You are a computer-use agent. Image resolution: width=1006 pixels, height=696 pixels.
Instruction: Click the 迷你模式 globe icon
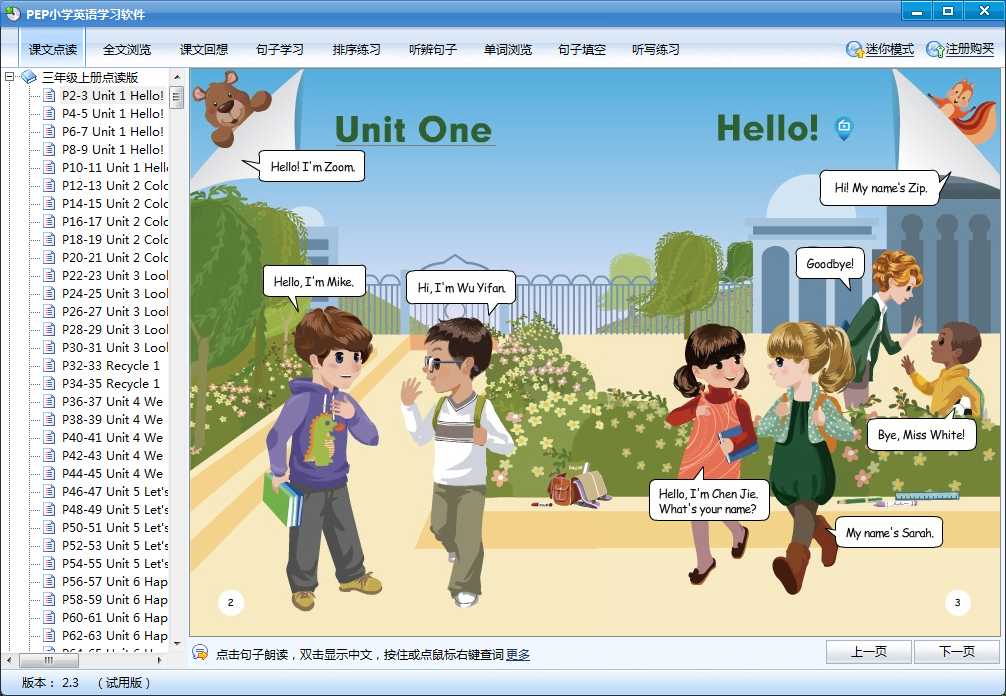pos(855,49)
